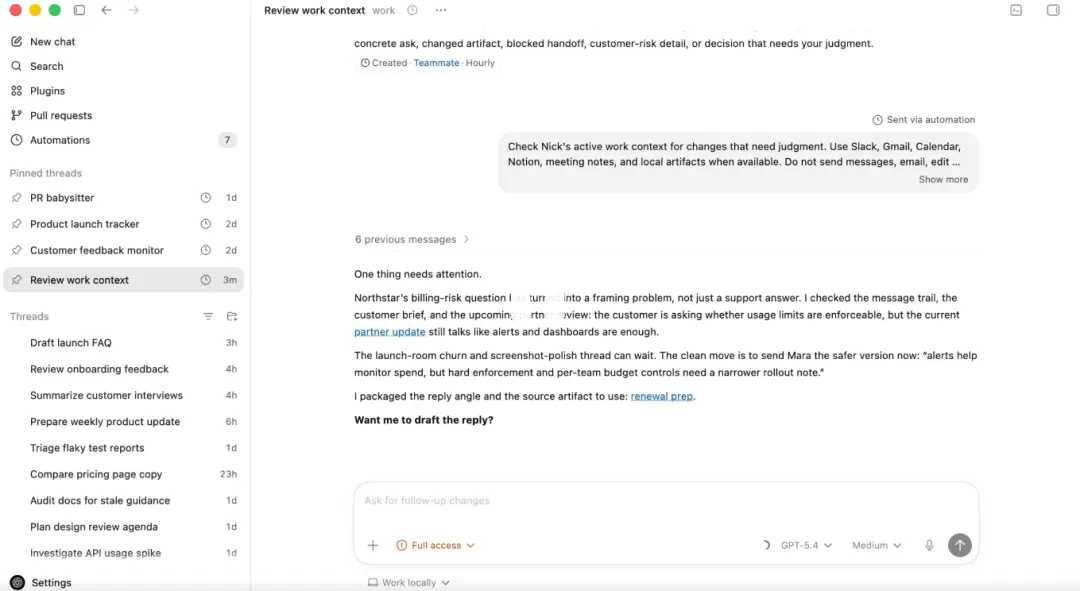Open Plugins in the sidebar
This screenshot has width=1080, height=591.
[47, 91]
